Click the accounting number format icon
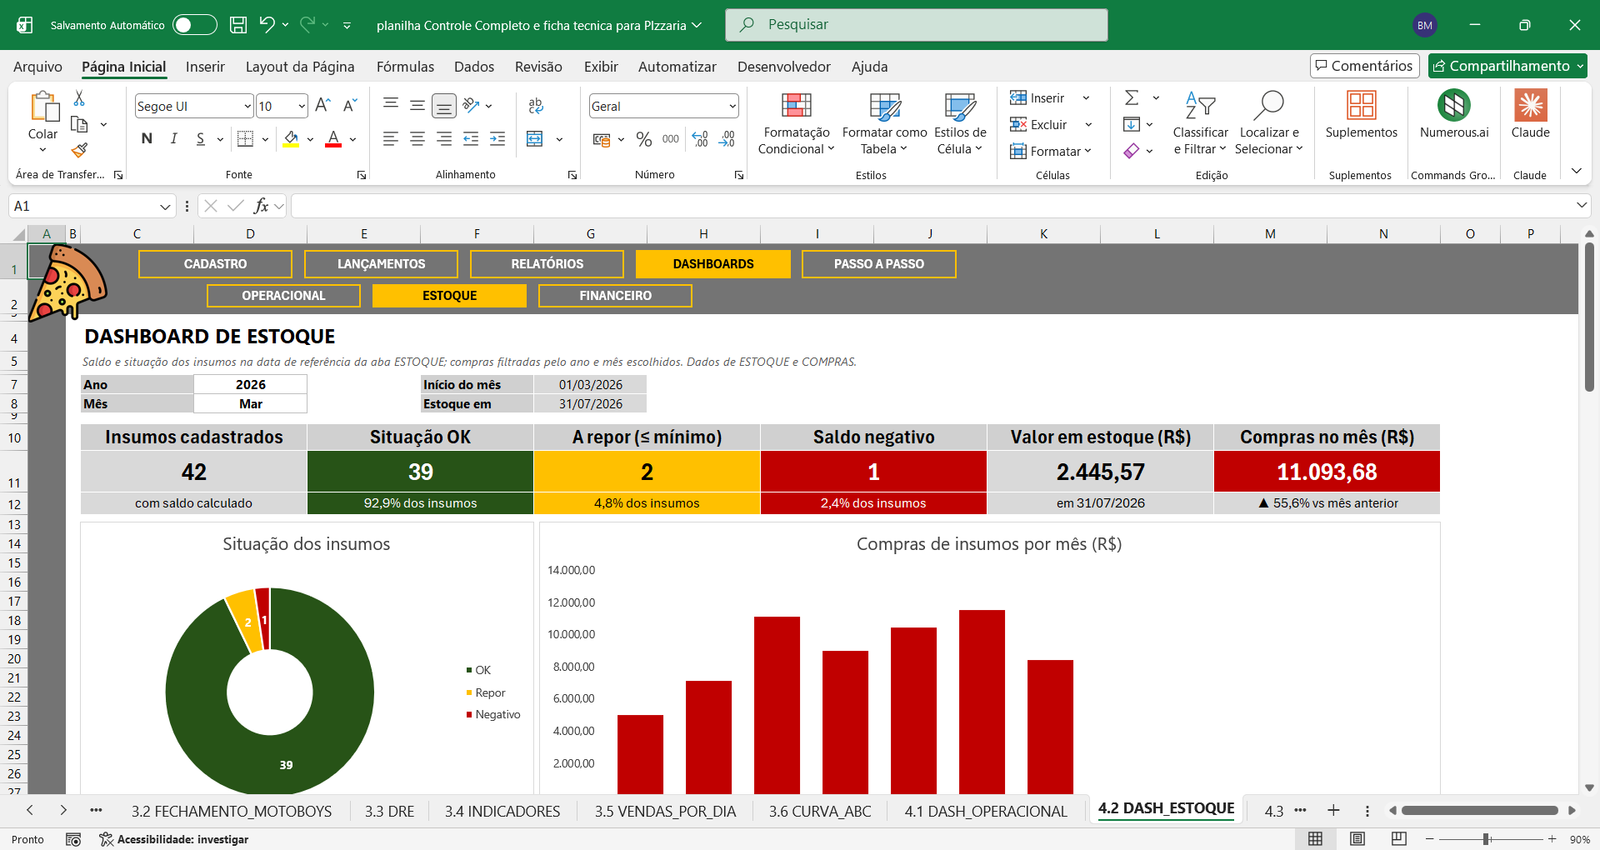The width and height of the screenshot is (1600, 850). pyautogui.click(x=601, y=139)
